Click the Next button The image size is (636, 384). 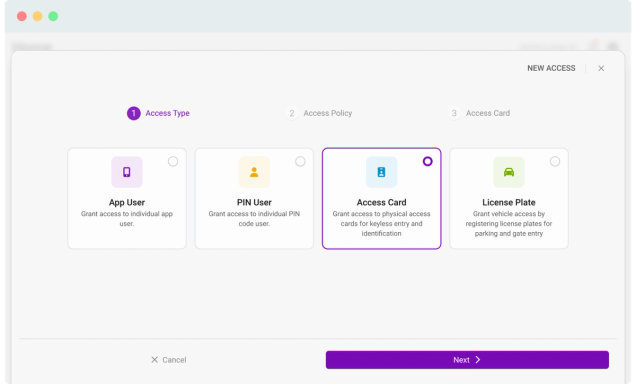467,360
